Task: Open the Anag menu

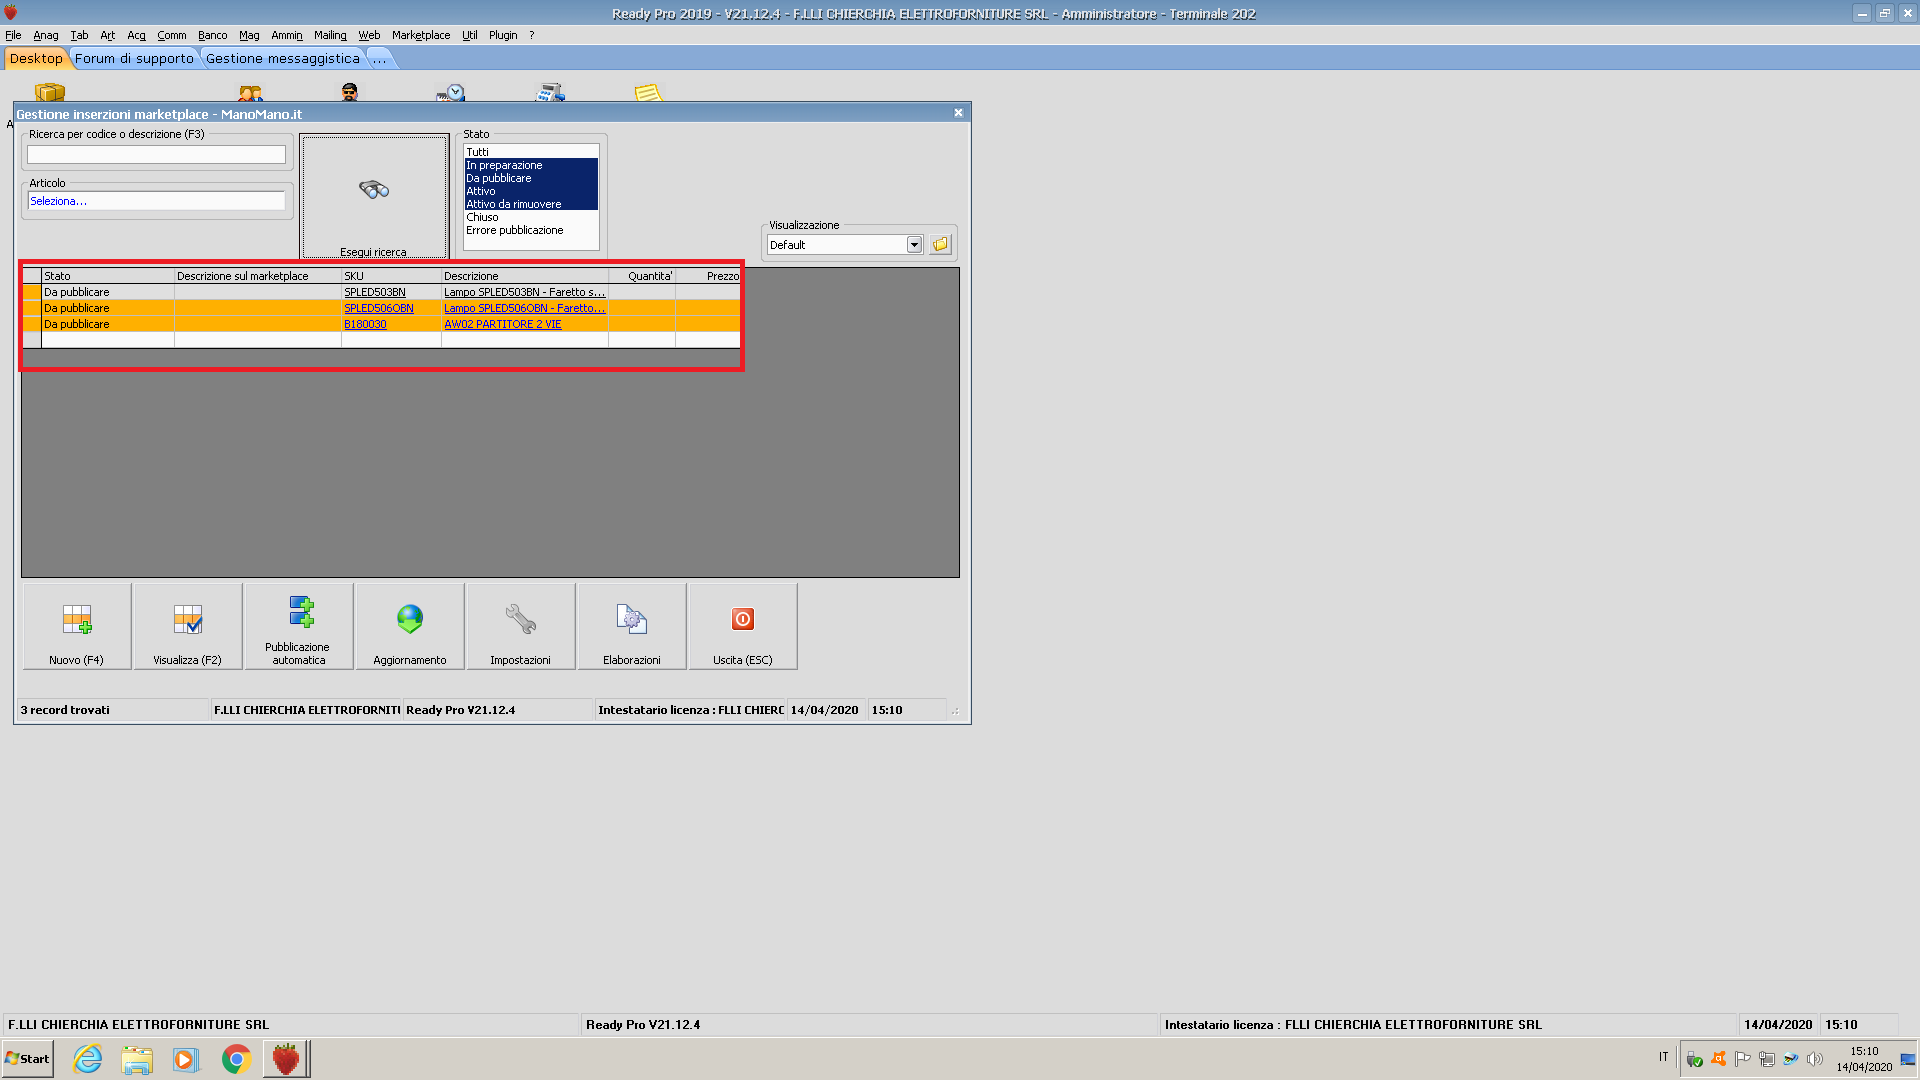Action: pos(46,35)
